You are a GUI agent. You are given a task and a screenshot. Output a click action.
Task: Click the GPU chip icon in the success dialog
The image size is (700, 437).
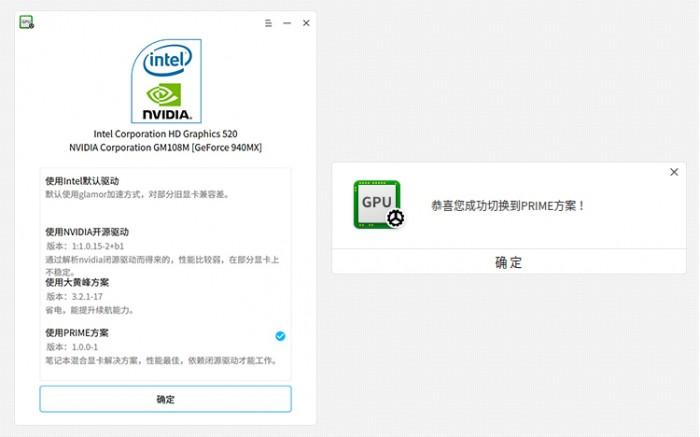[379, 204]
